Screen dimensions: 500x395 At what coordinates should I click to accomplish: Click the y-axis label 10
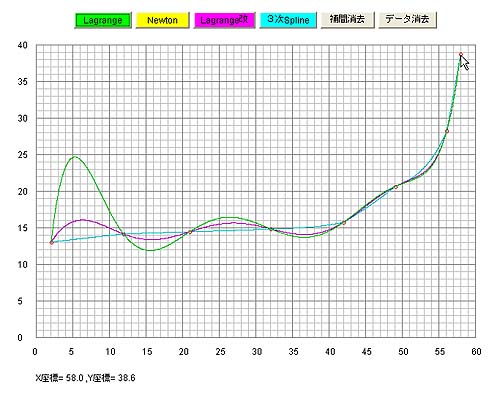coord(23,265)
